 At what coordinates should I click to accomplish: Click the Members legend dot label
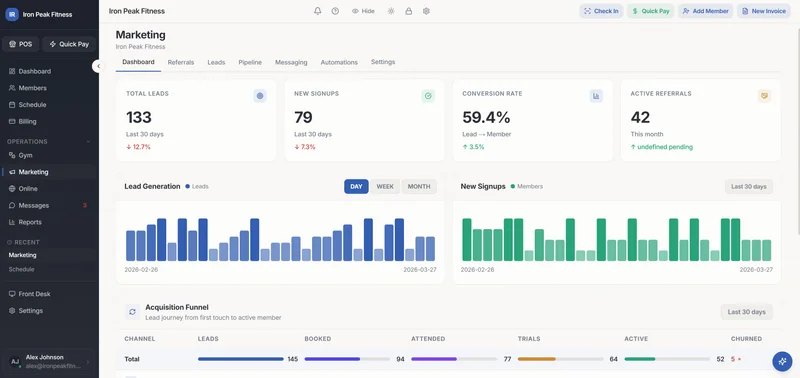click(x=527, y=187)
